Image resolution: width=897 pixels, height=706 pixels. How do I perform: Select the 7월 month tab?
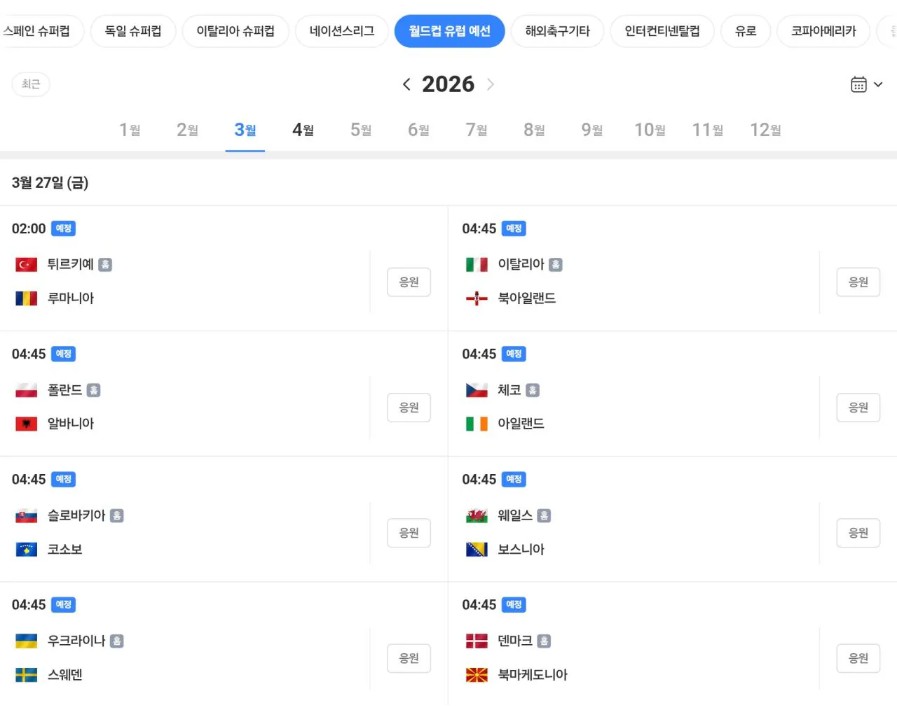[x=475, y=129]
